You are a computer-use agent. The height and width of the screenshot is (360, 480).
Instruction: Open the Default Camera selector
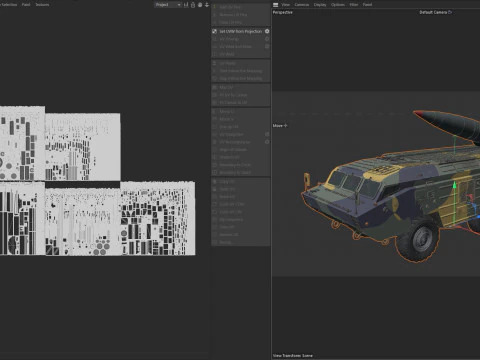pos(433,12)
